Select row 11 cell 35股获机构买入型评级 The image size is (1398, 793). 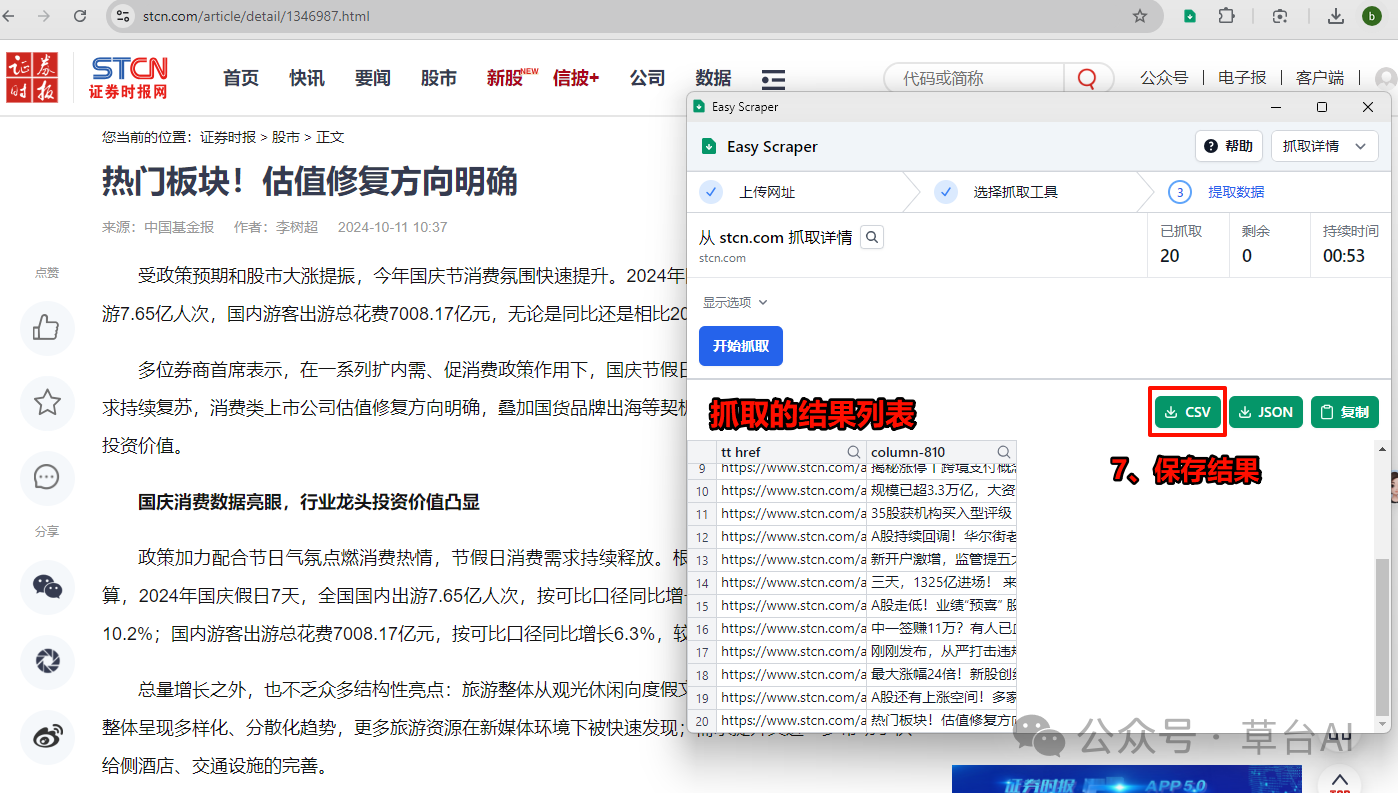941,514
